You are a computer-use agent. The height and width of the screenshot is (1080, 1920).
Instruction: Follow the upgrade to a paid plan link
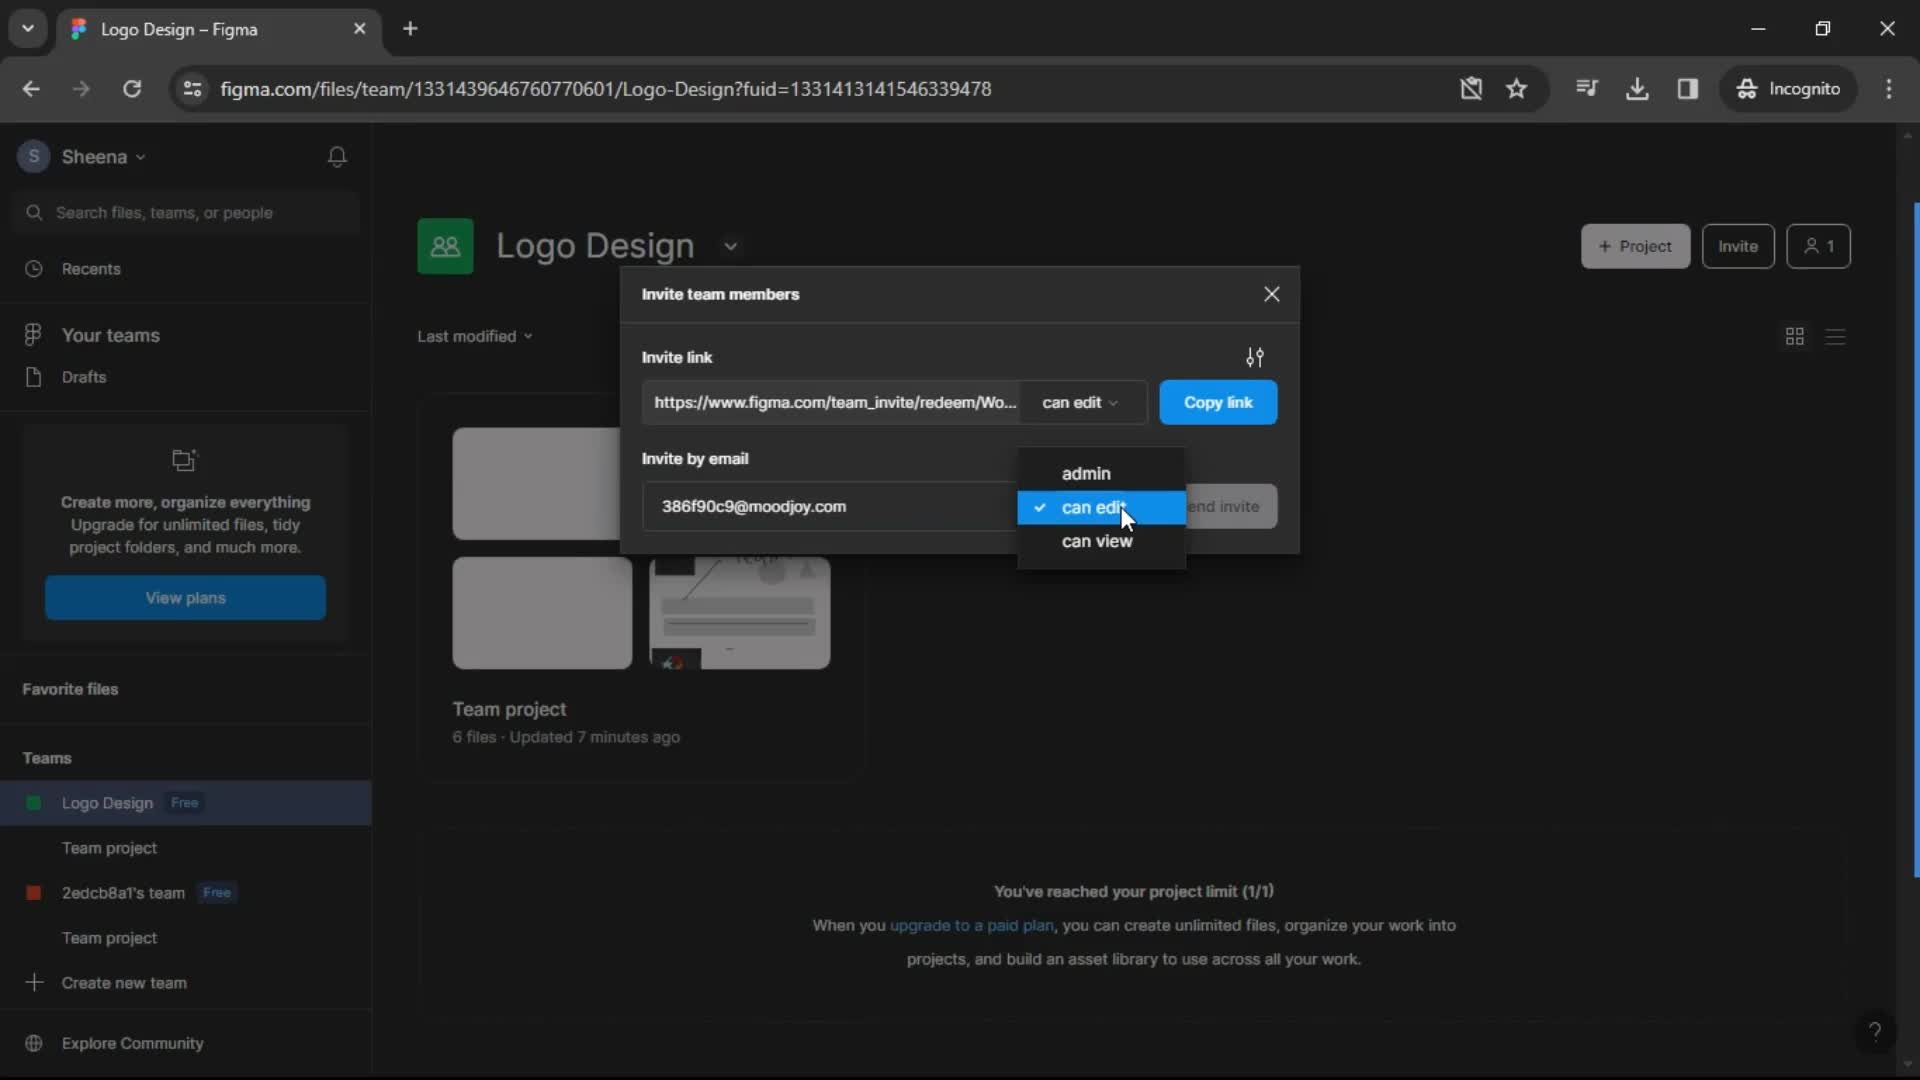971,926
